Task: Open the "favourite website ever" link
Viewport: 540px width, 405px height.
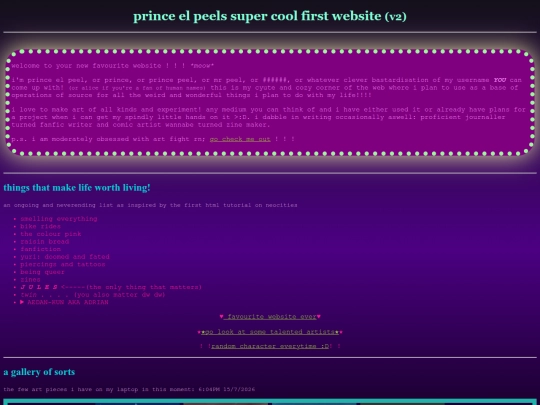Action: [270, 316]
